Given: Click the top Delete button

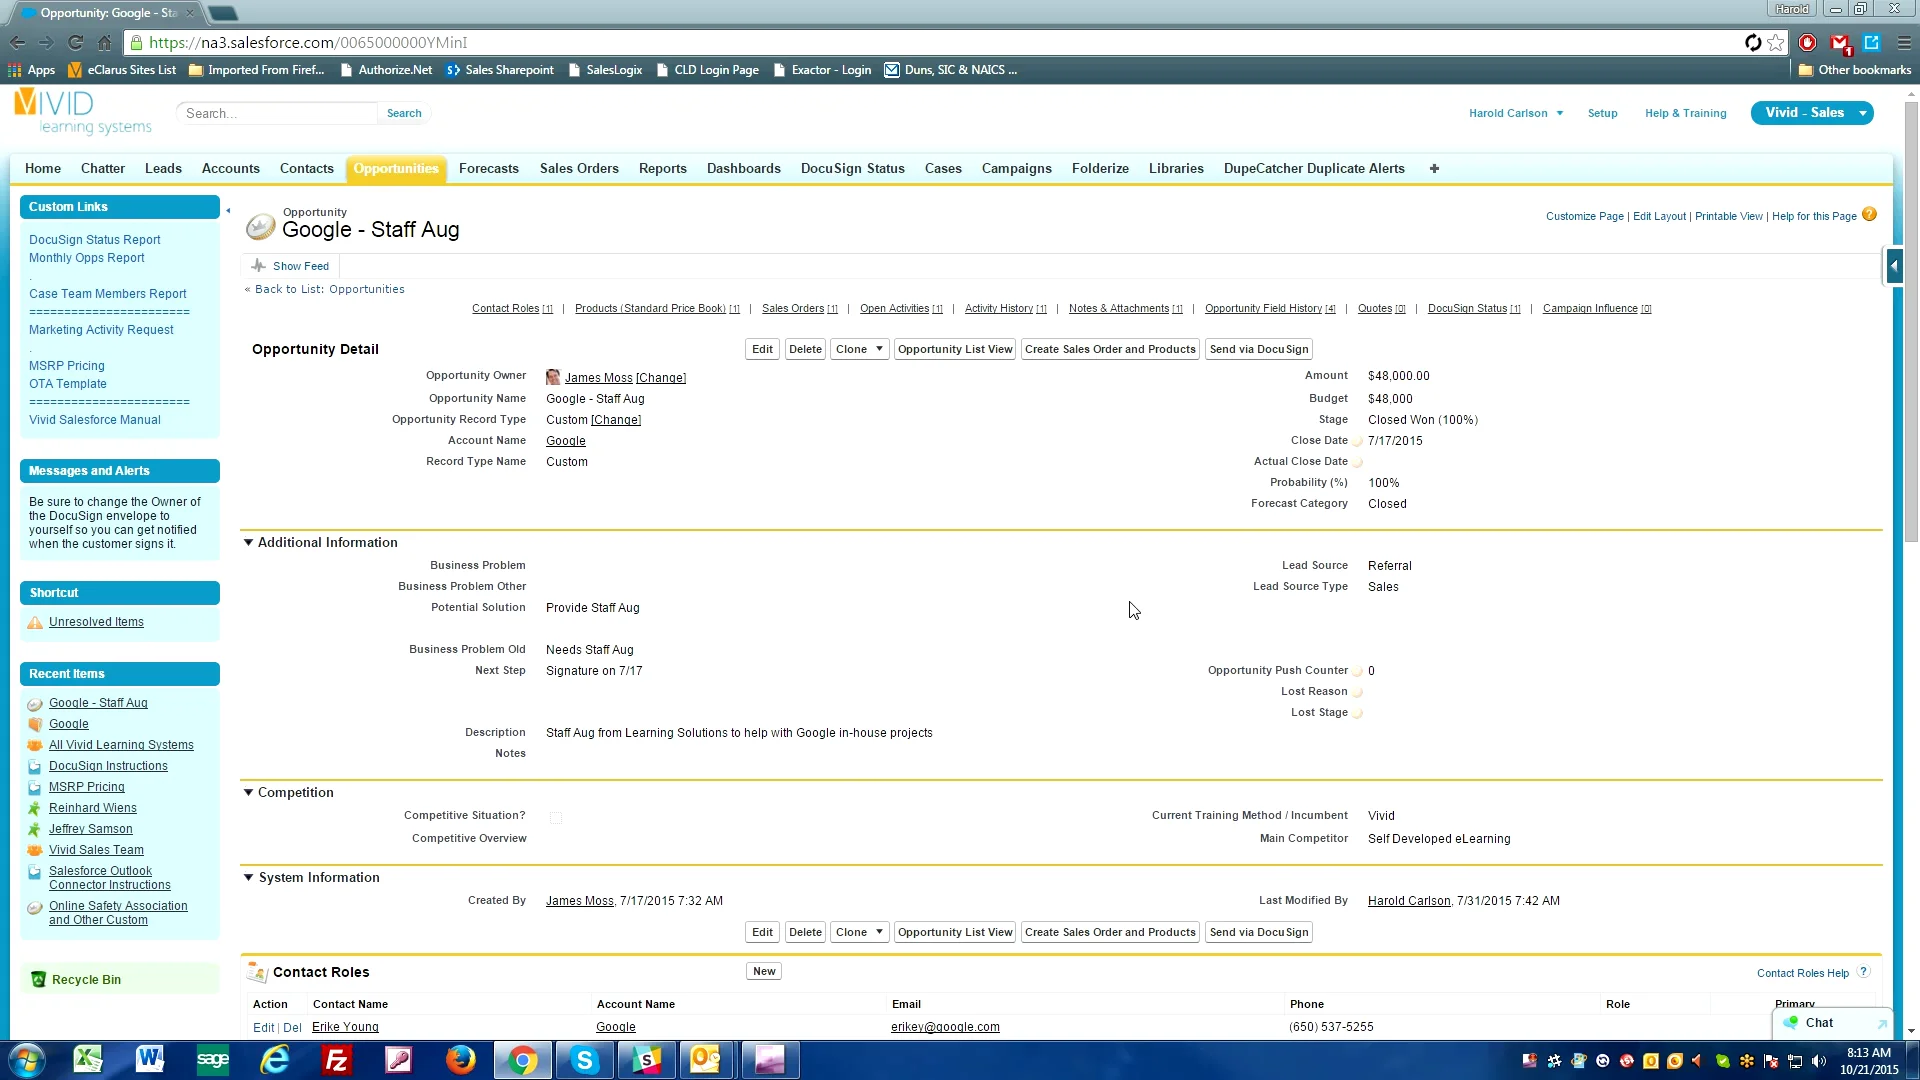Looking at the screenshot, I should 805,349.
